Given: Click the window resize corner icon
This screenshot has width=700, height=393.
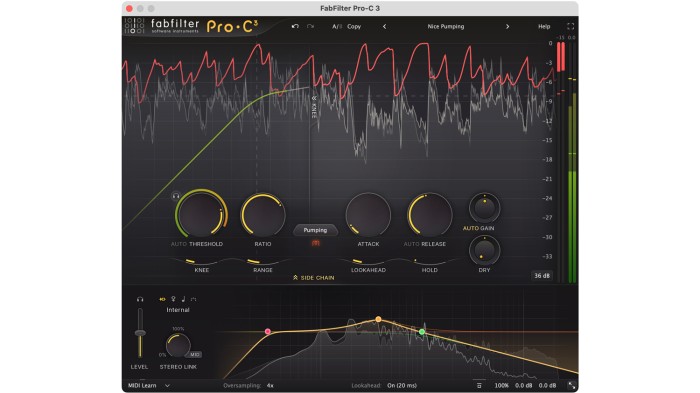Looking at the screenshot, I should click(571, 385).
